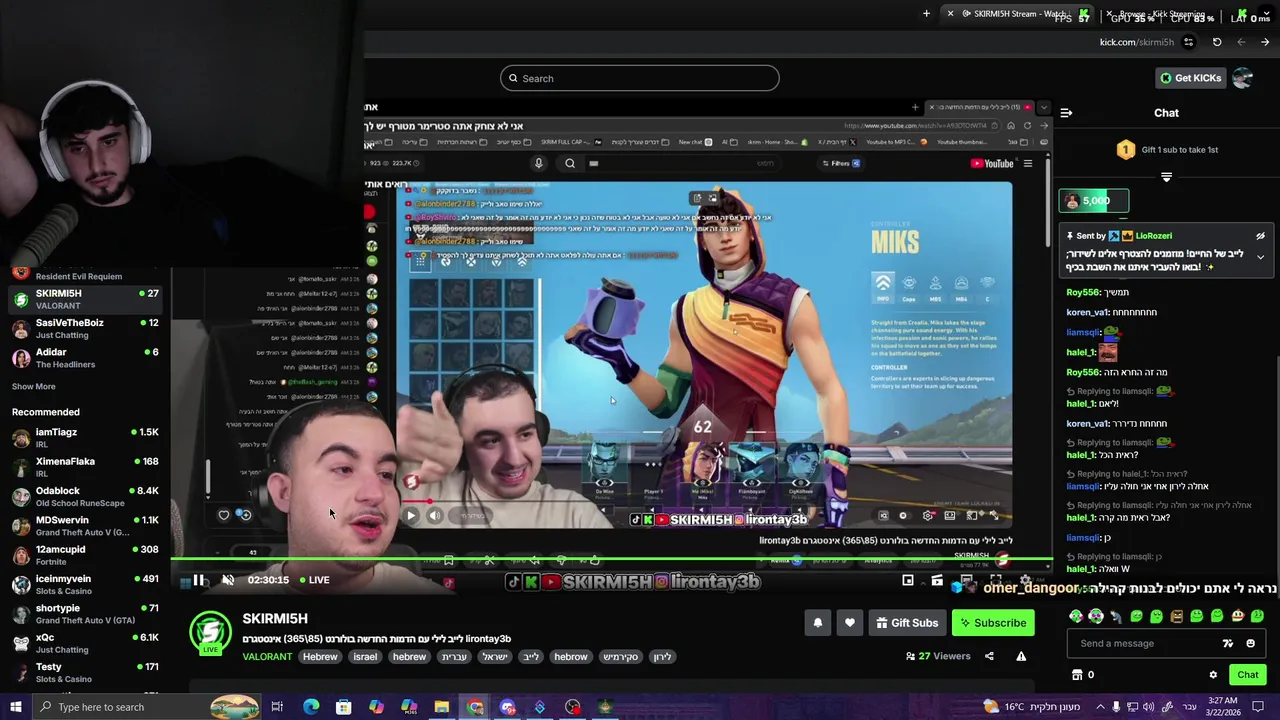Open the Windows Start menu
The height and width of the screenshot is (720, 1280).
[x=16, y=707]
